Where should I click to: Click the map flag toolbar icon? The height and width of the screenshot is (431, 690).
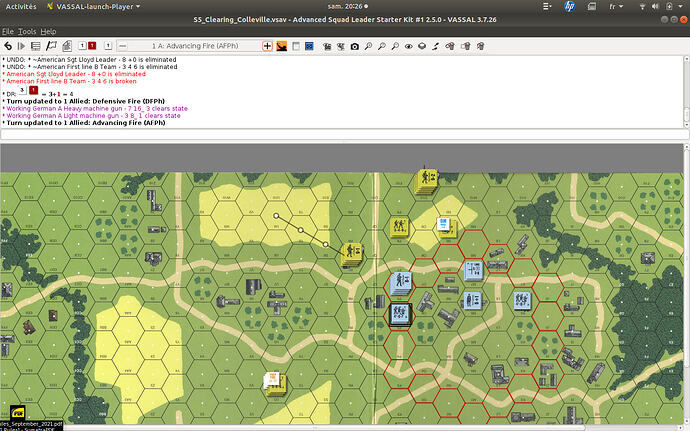tap(51, 46)
